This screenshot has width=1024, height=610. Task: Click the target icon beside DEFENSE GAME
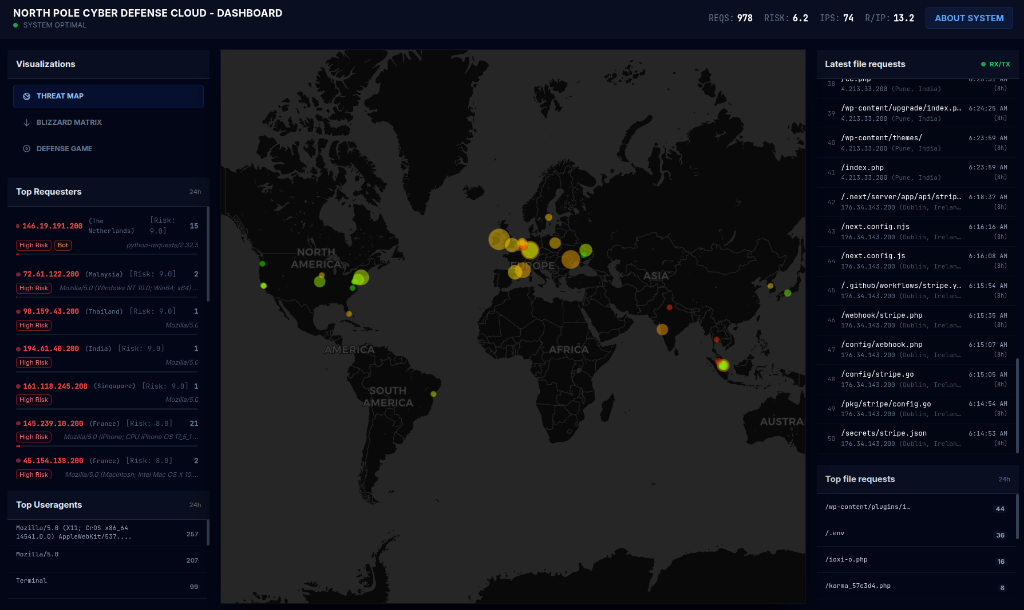(25, 148)
